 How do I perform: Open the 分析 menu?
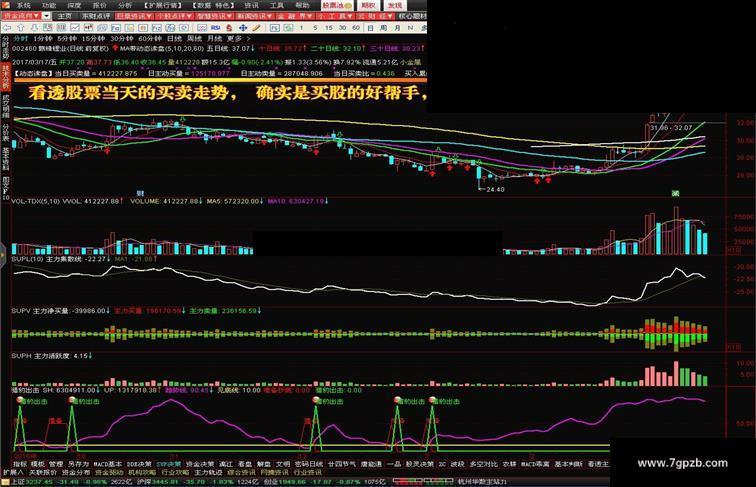click(124, 5)
